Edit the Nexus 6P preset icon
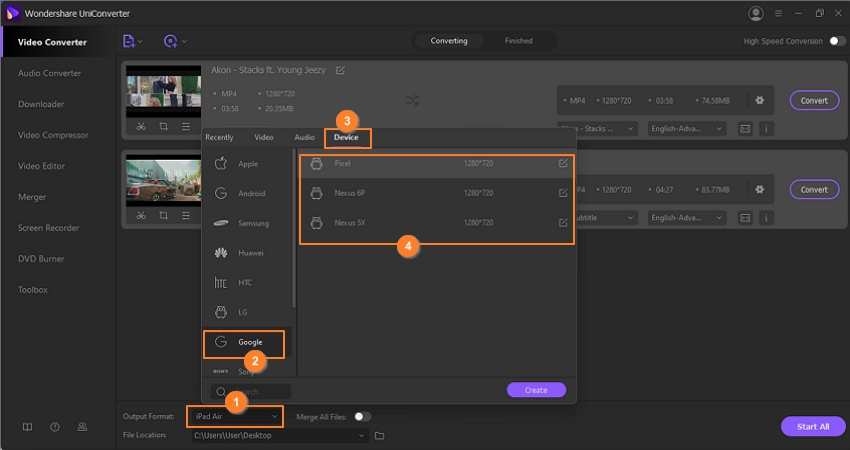 563,193
